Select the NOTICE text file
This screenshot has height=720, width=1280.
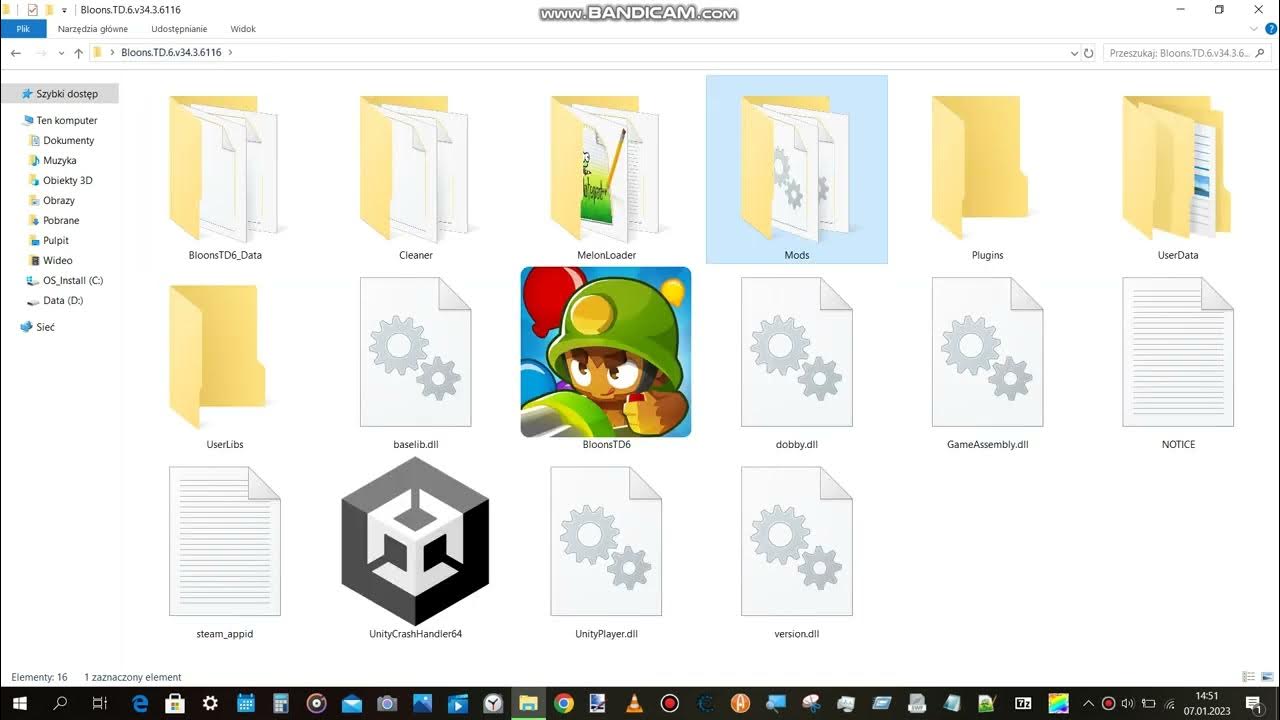click(1178, 362)
